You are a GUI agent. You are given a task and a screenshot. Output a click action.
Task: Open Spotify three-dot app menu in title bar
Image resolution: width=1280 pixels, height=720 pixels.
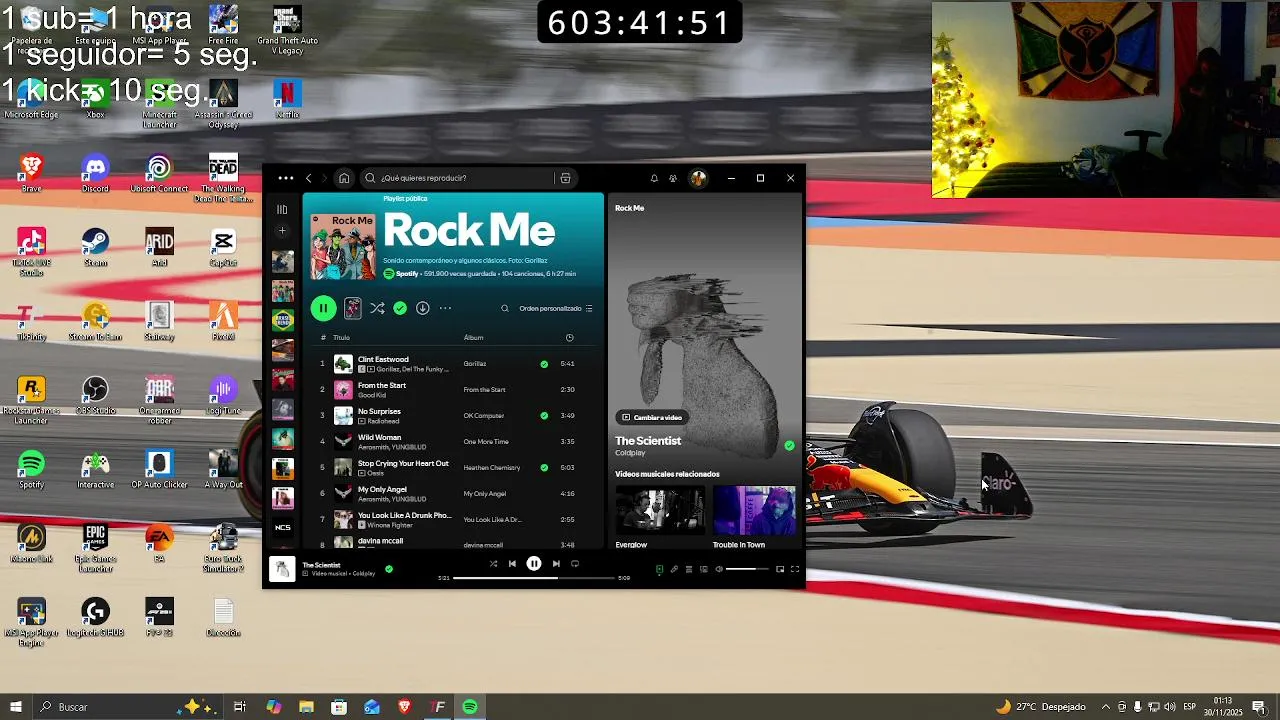pos(286,178)
